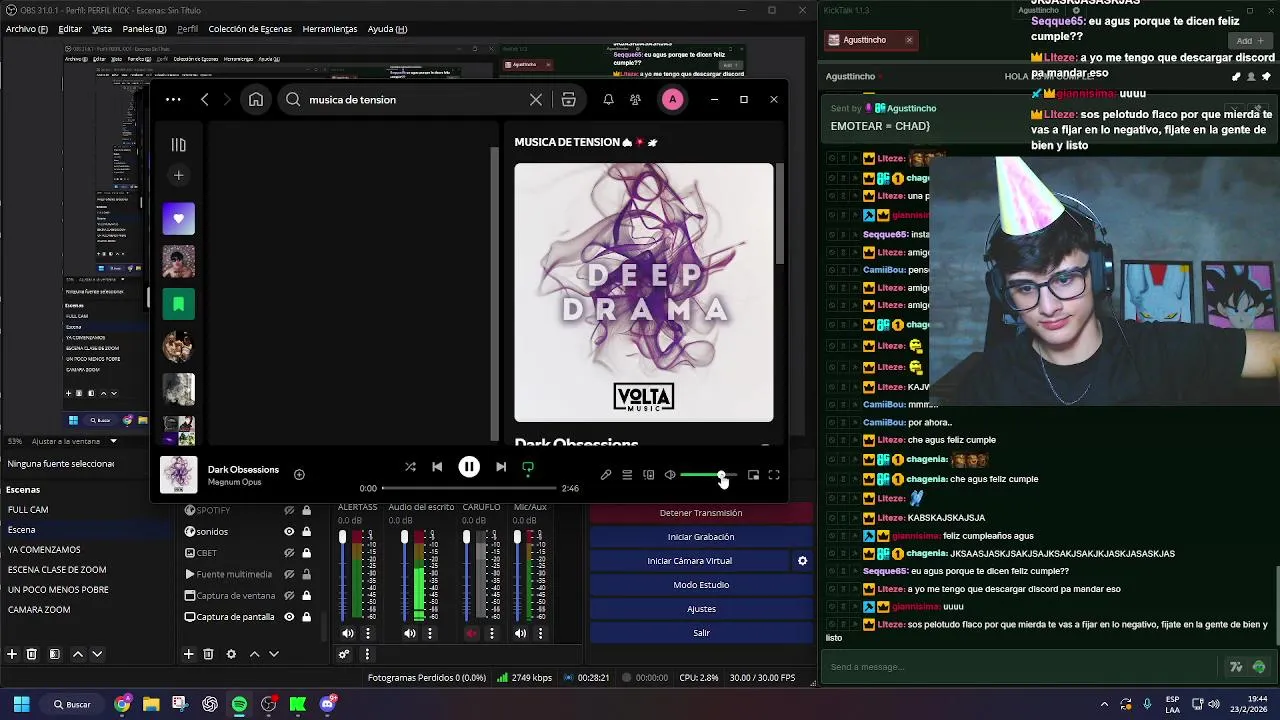The width and height of the screenshot is (1280, 720).
Task: Open OBS Herramientas menu
Action: tap(330, 29)
